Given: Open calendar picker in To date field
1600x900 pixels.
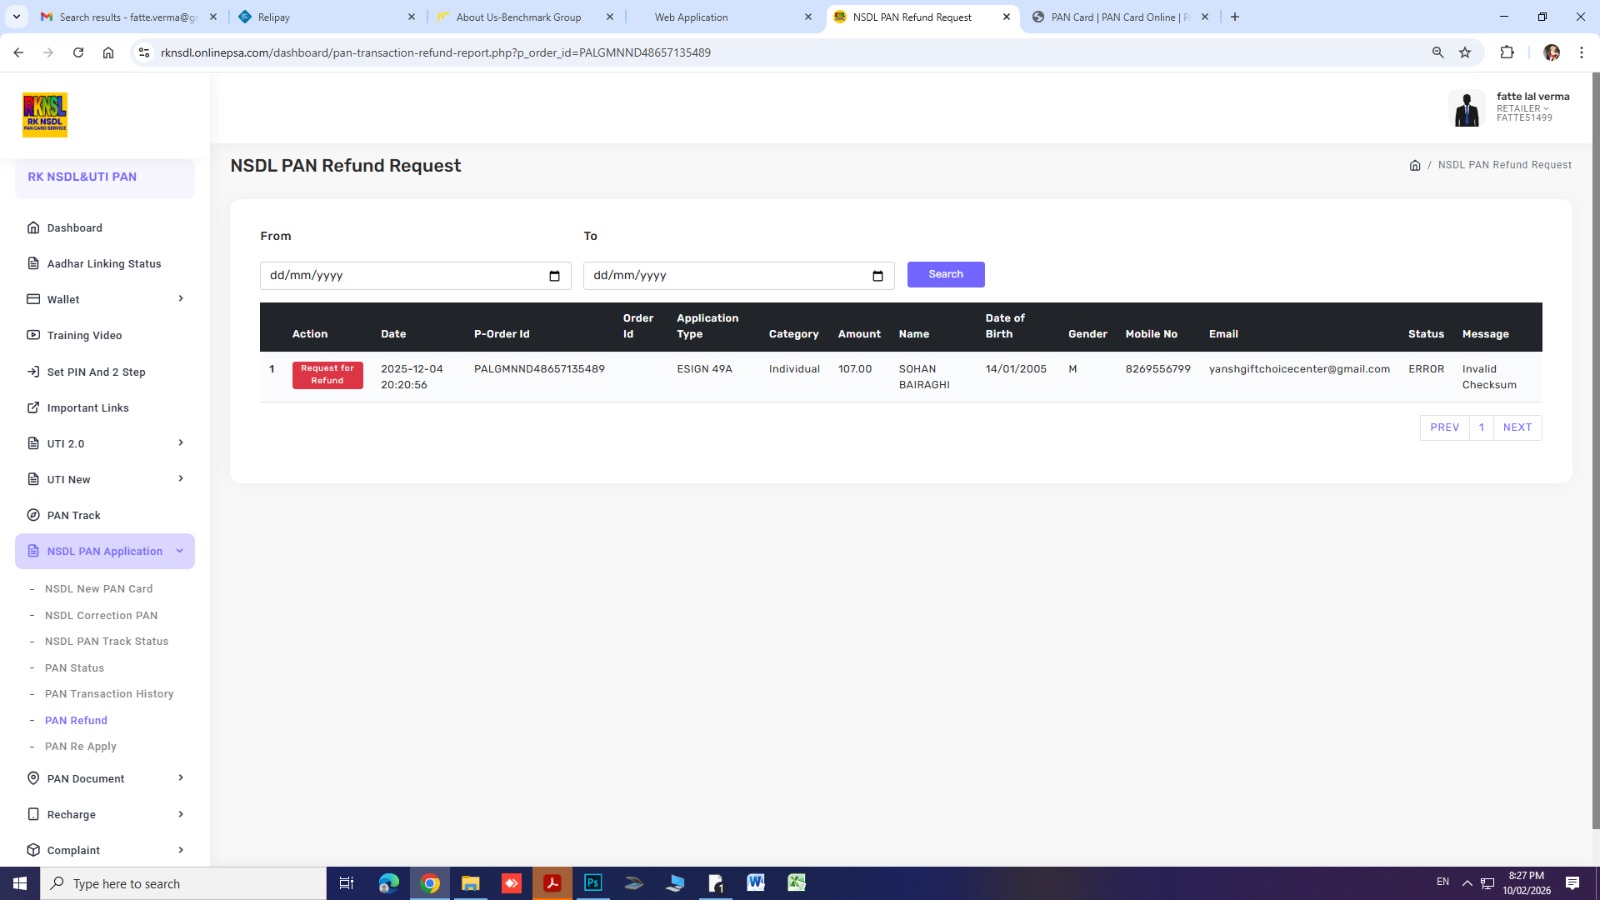Looking at the screenshot, I should (877, 276).
